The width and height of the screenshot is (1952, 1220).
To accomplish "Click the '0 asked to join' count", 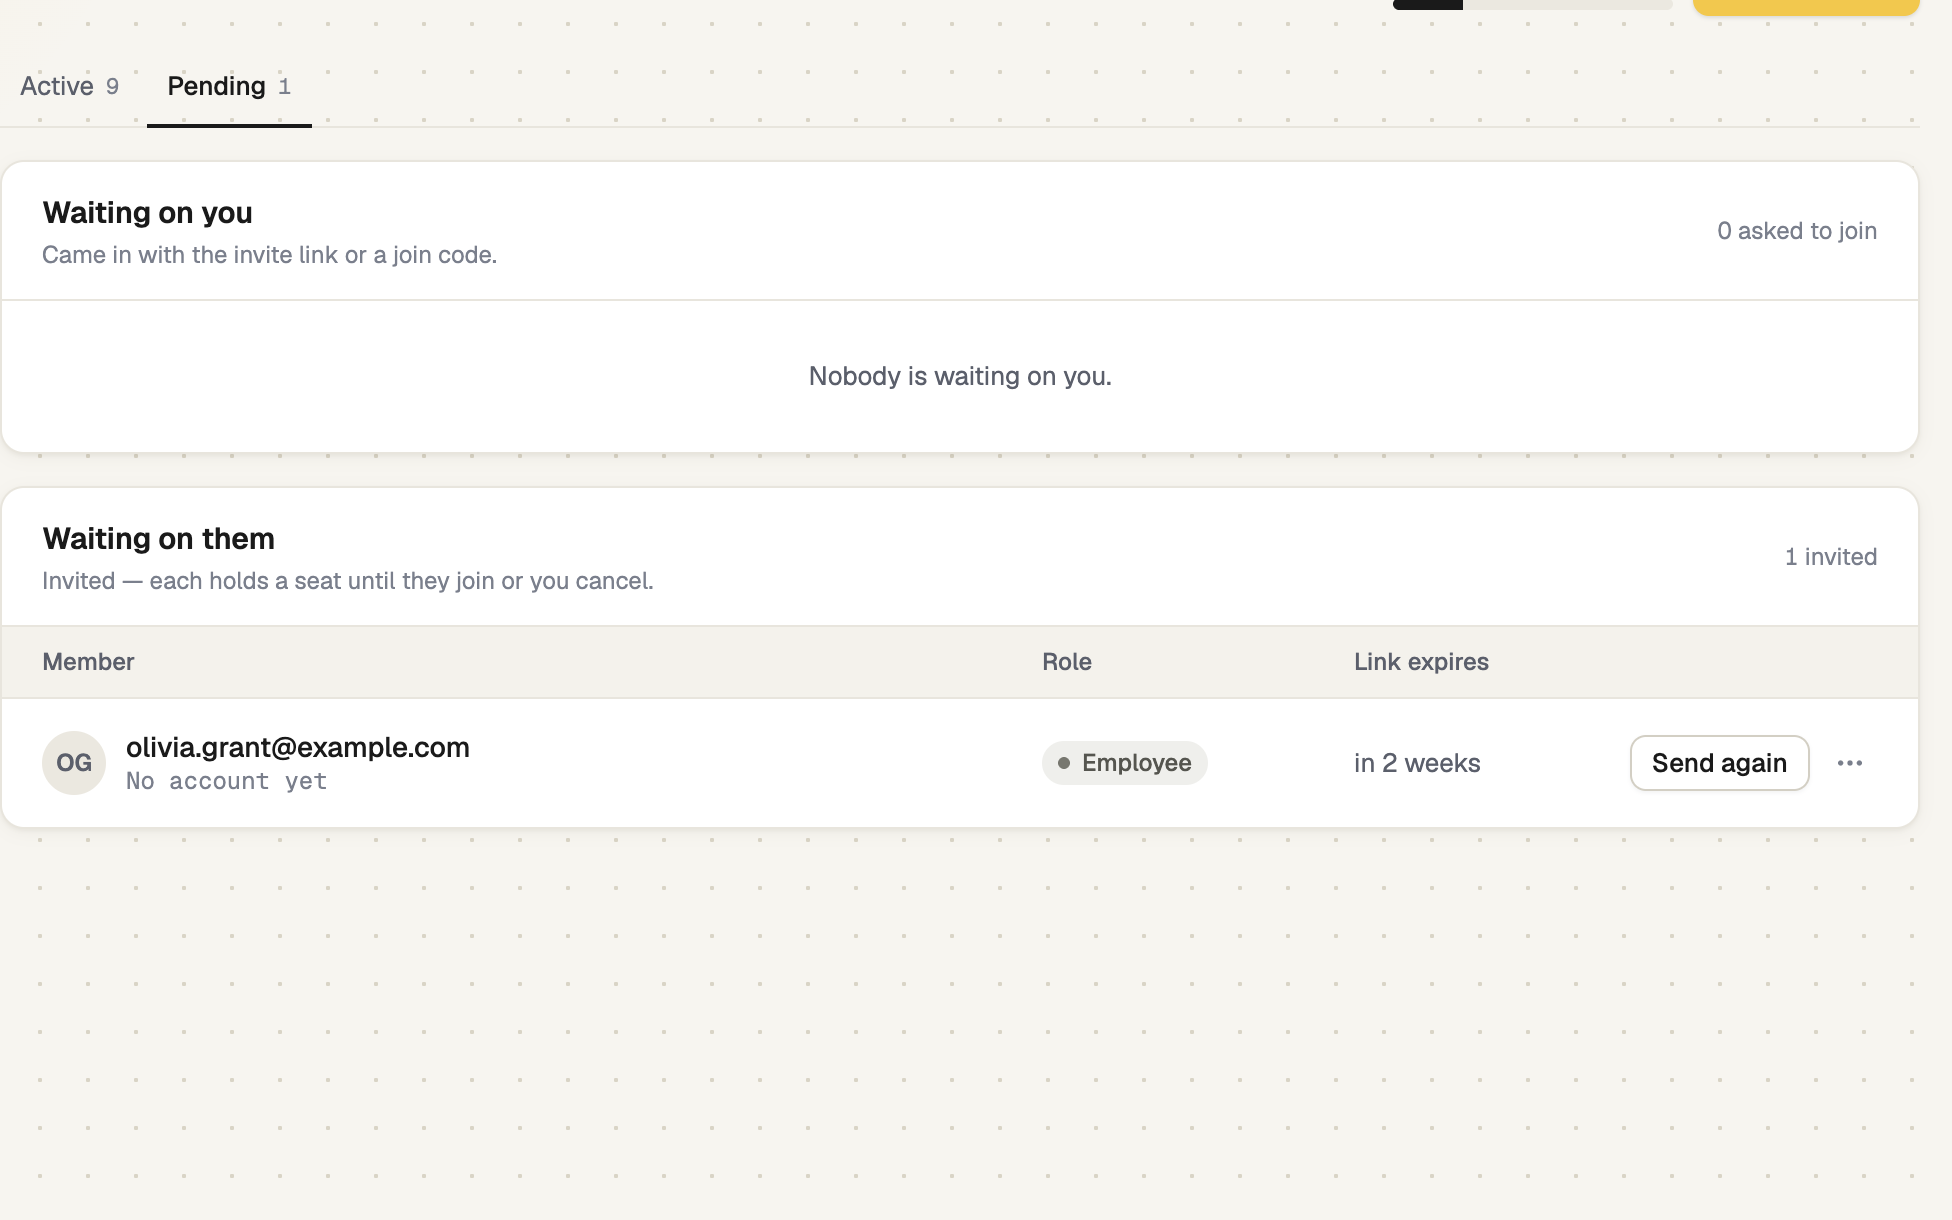I will (x=1797, y=231).
